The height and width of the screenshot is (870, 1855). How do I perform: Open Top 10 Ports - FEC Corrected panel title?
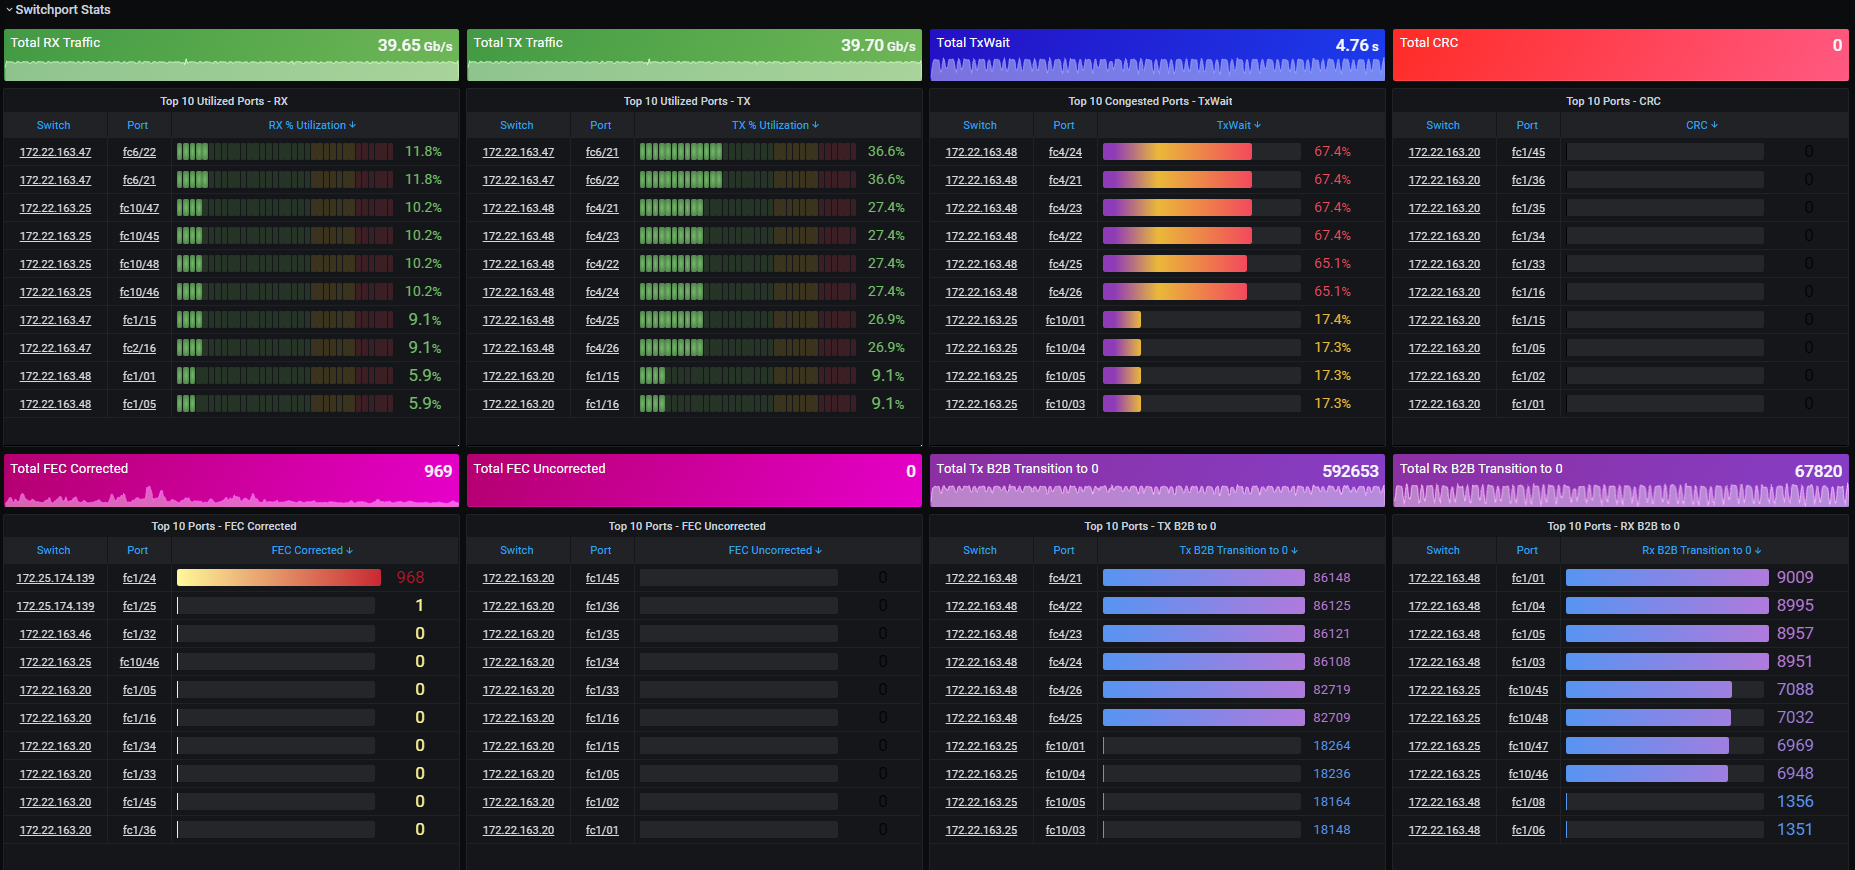pyautogui.click(x=224, y=526)
